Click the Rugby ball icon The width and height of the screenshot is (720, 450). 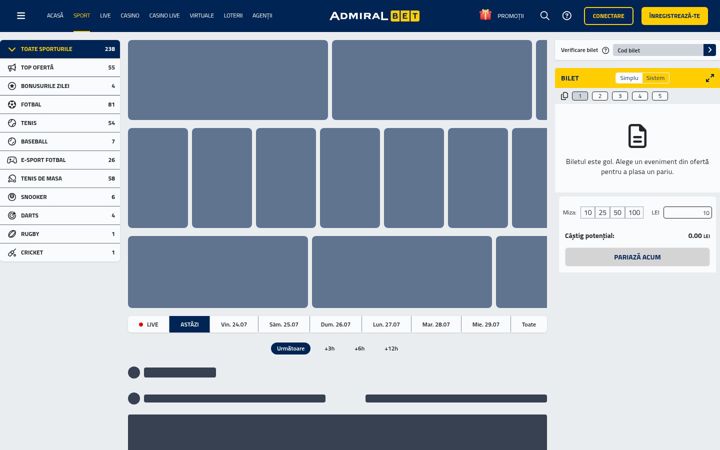point(12,234)
